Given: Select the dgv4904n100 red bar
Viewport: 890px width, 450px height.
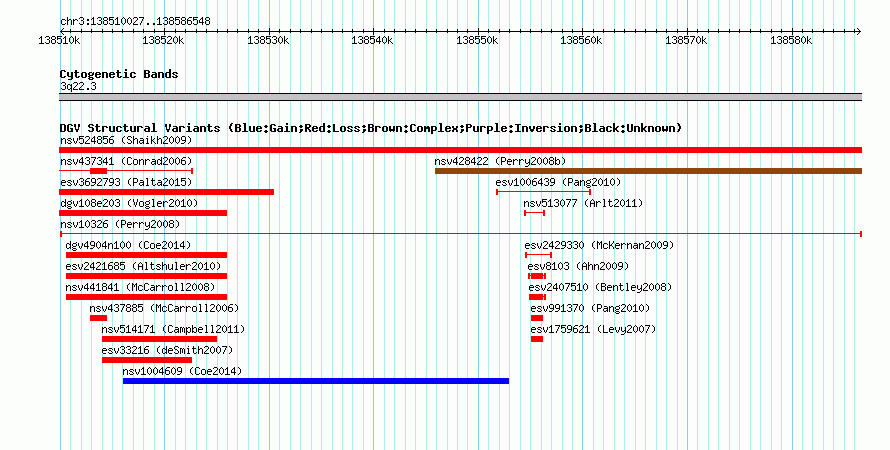Looking at the screenshot, I should [146, 255].
